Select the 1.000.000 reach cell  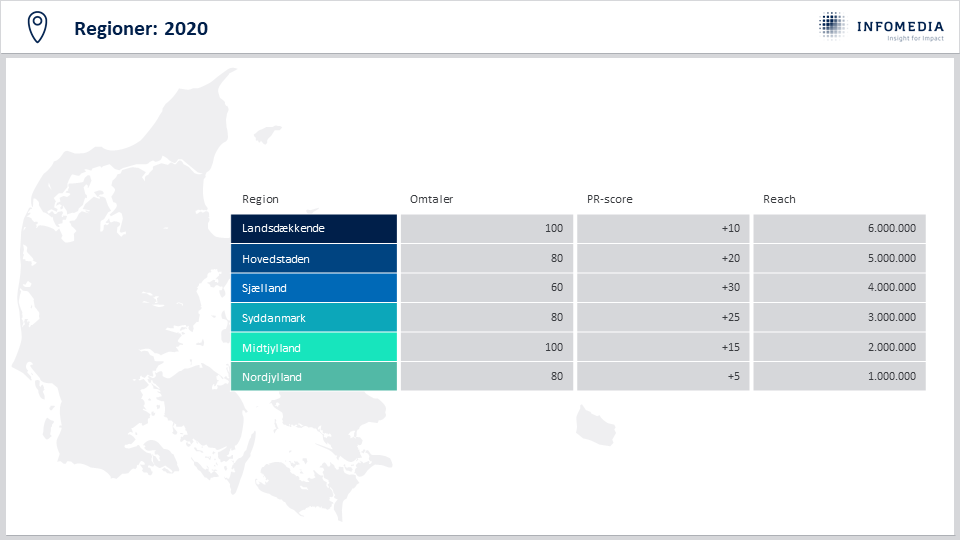pos(839,377)
